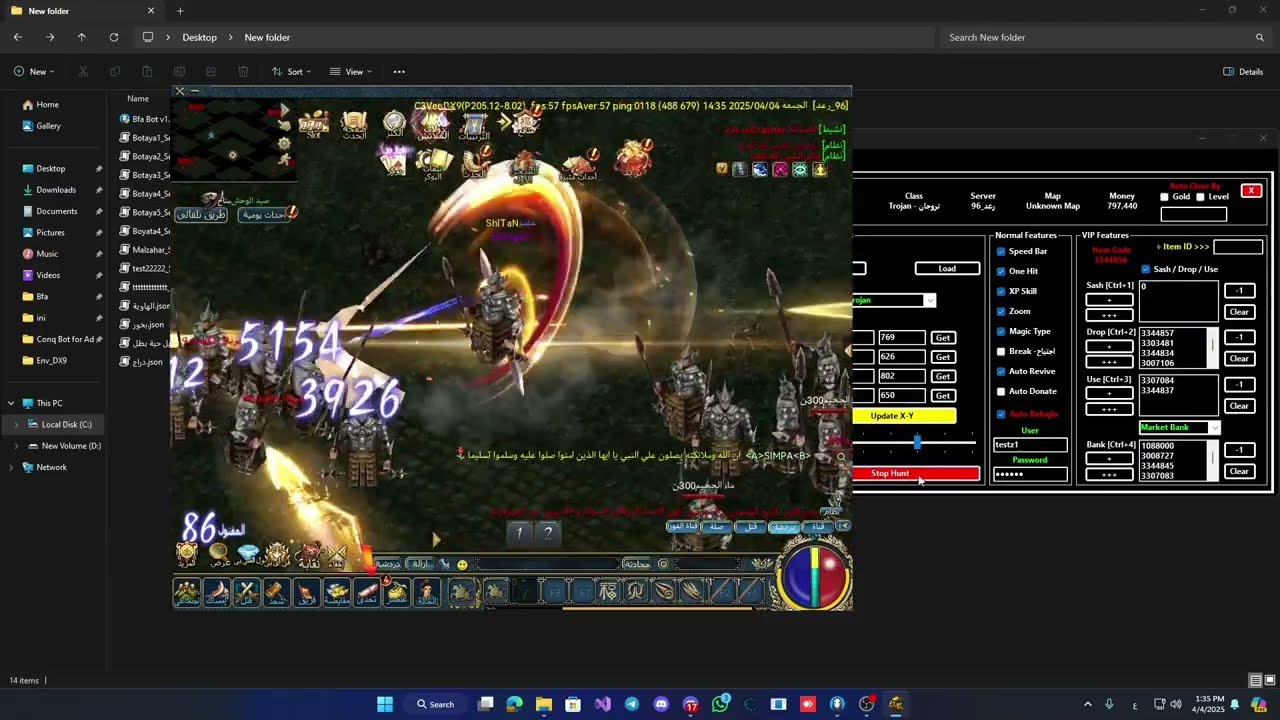Click the User input field testz1

click(x=1030, y=444)
